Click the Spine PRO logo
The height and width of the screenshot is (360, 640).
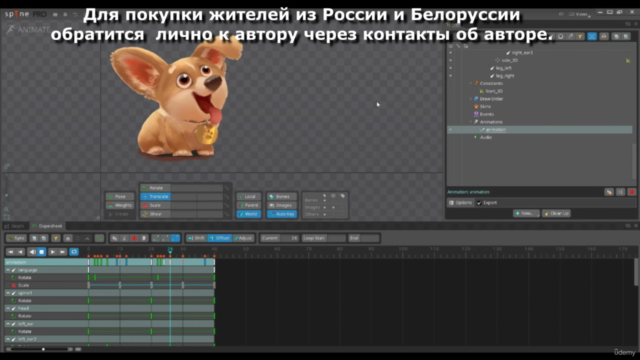[x=25, y=14]
